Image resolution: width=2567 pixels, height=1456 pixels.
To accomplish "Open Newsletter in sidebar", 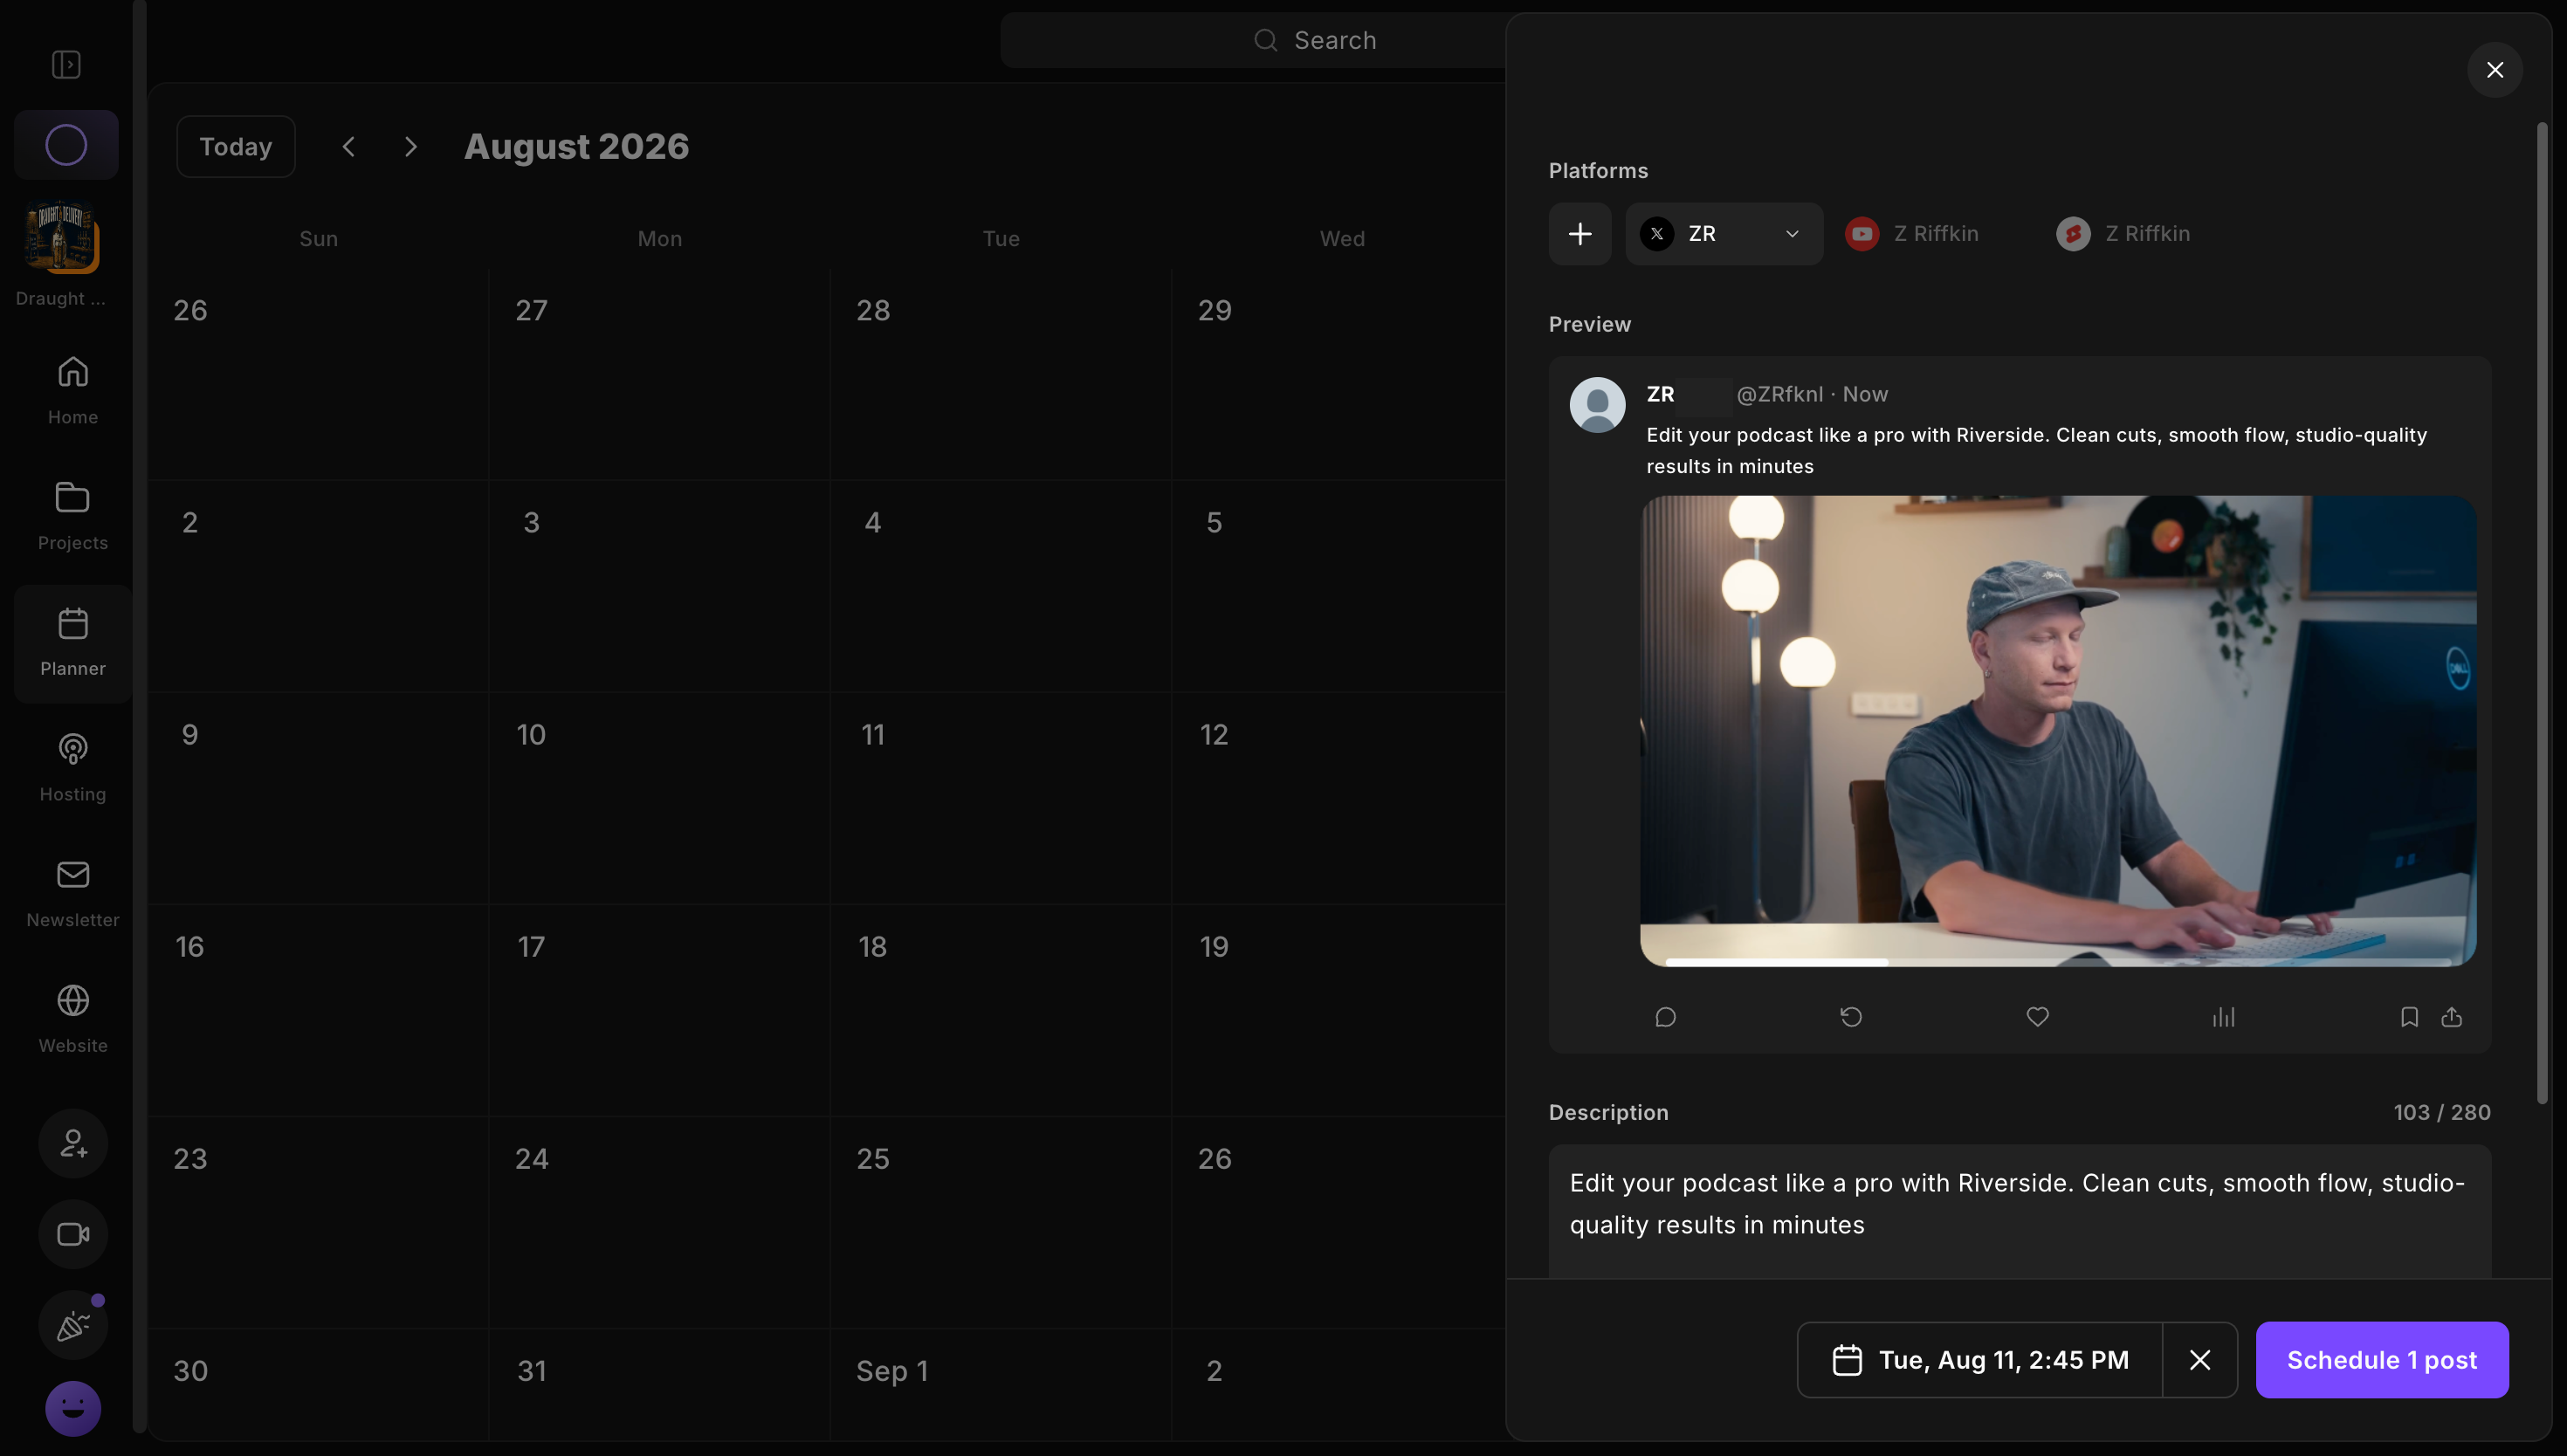I will [73, 893].
